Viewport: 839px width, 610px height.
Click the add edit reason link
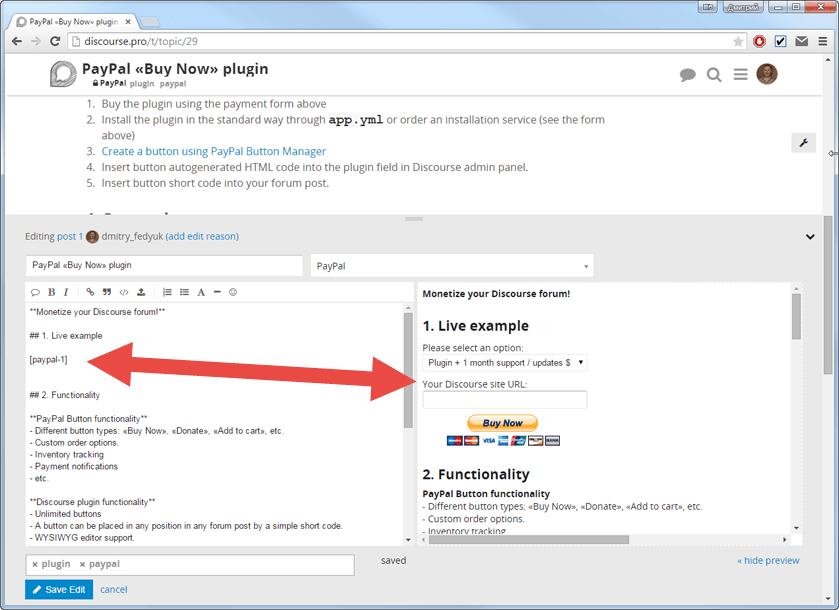click(x=202, y=237)
